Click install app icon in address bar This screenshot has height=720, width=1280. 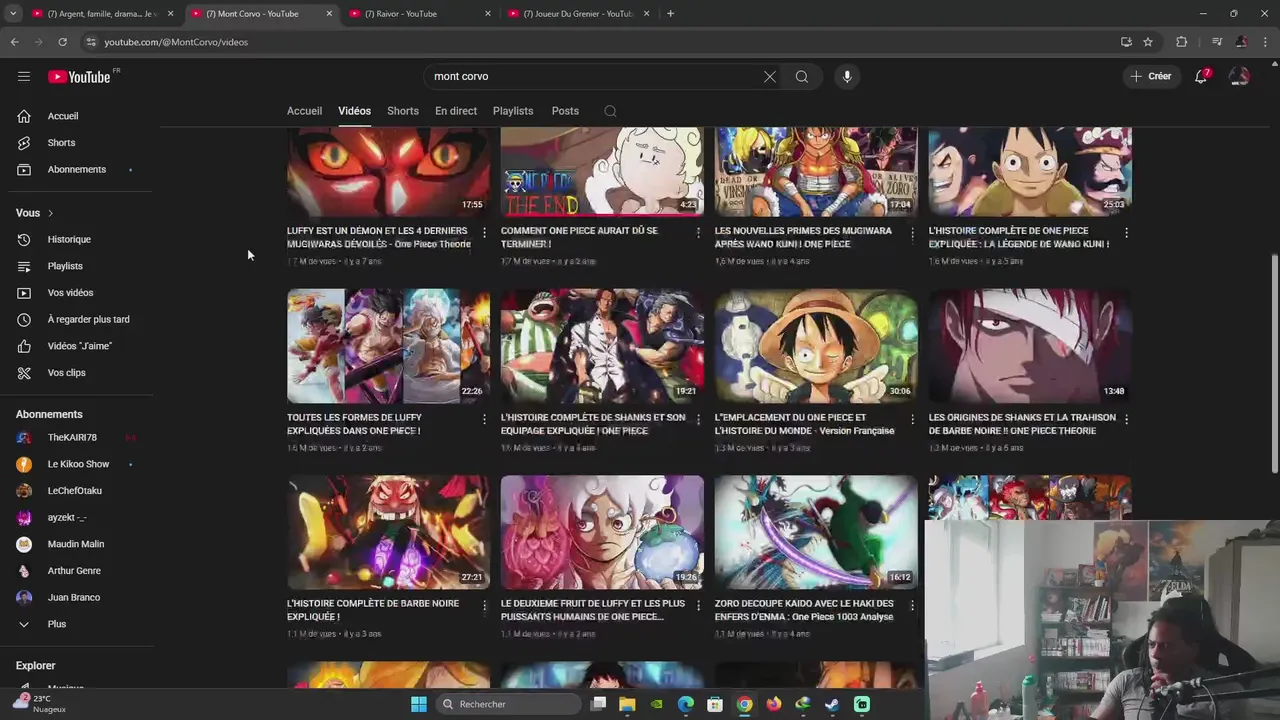1126,42
